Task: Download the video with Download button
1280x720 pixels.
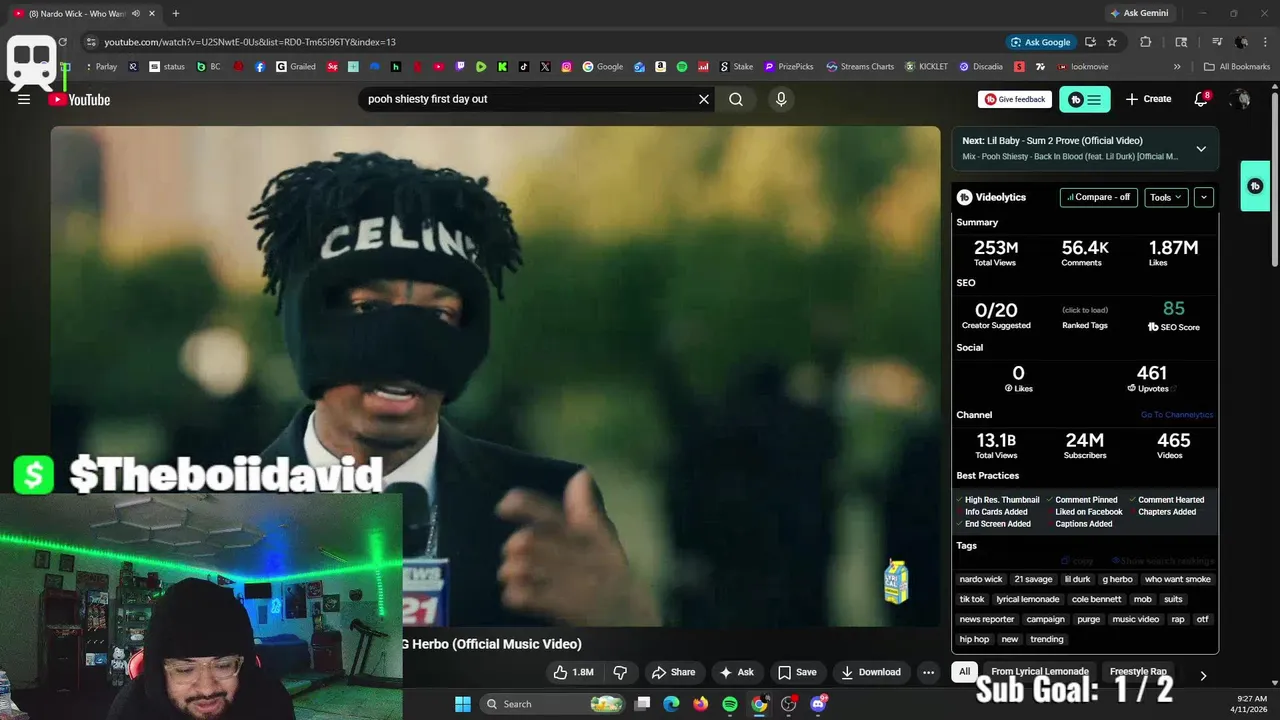Action: (871, 672)
